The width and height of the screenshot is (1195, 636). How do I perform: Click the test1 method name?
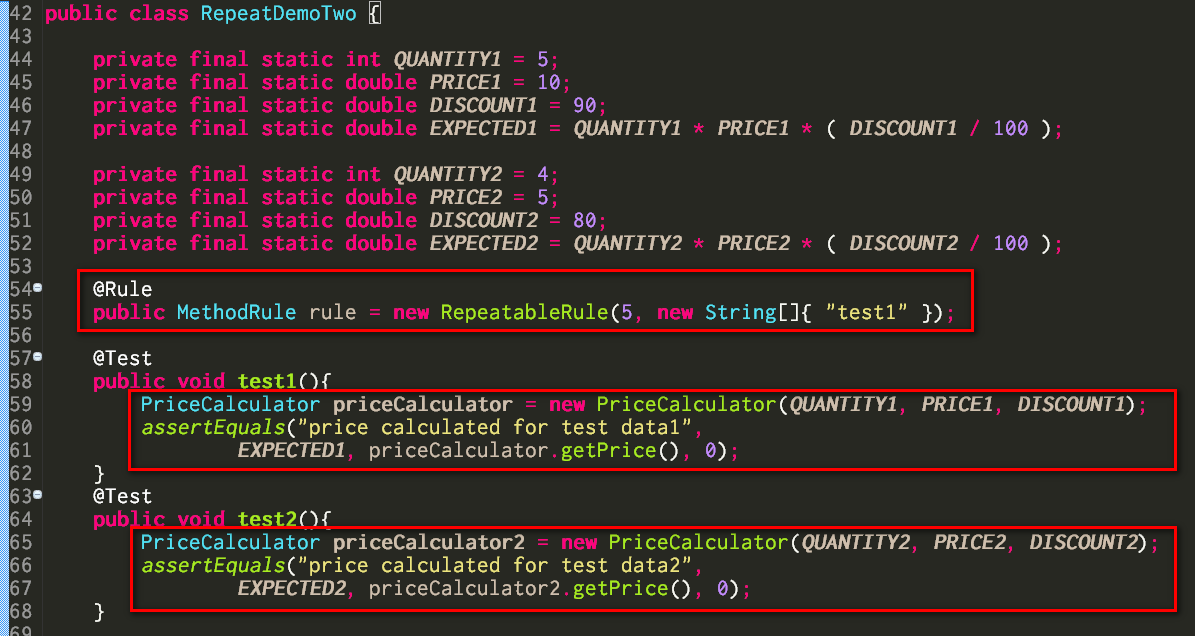click(x=268, y=381)
